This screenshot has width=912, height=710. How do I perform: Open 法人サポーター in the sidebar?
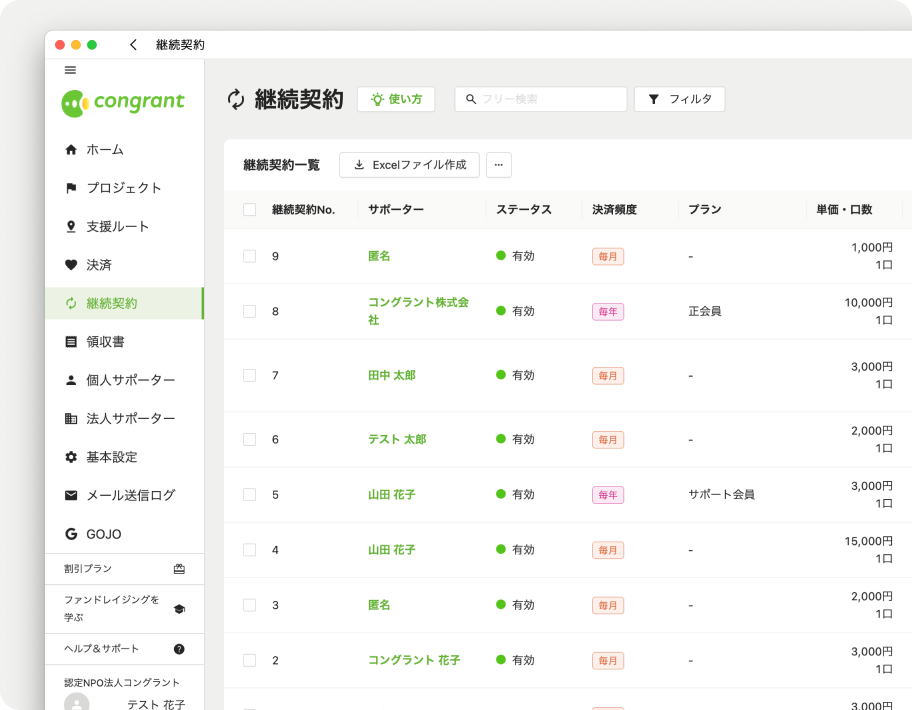[x=124, y=418]
